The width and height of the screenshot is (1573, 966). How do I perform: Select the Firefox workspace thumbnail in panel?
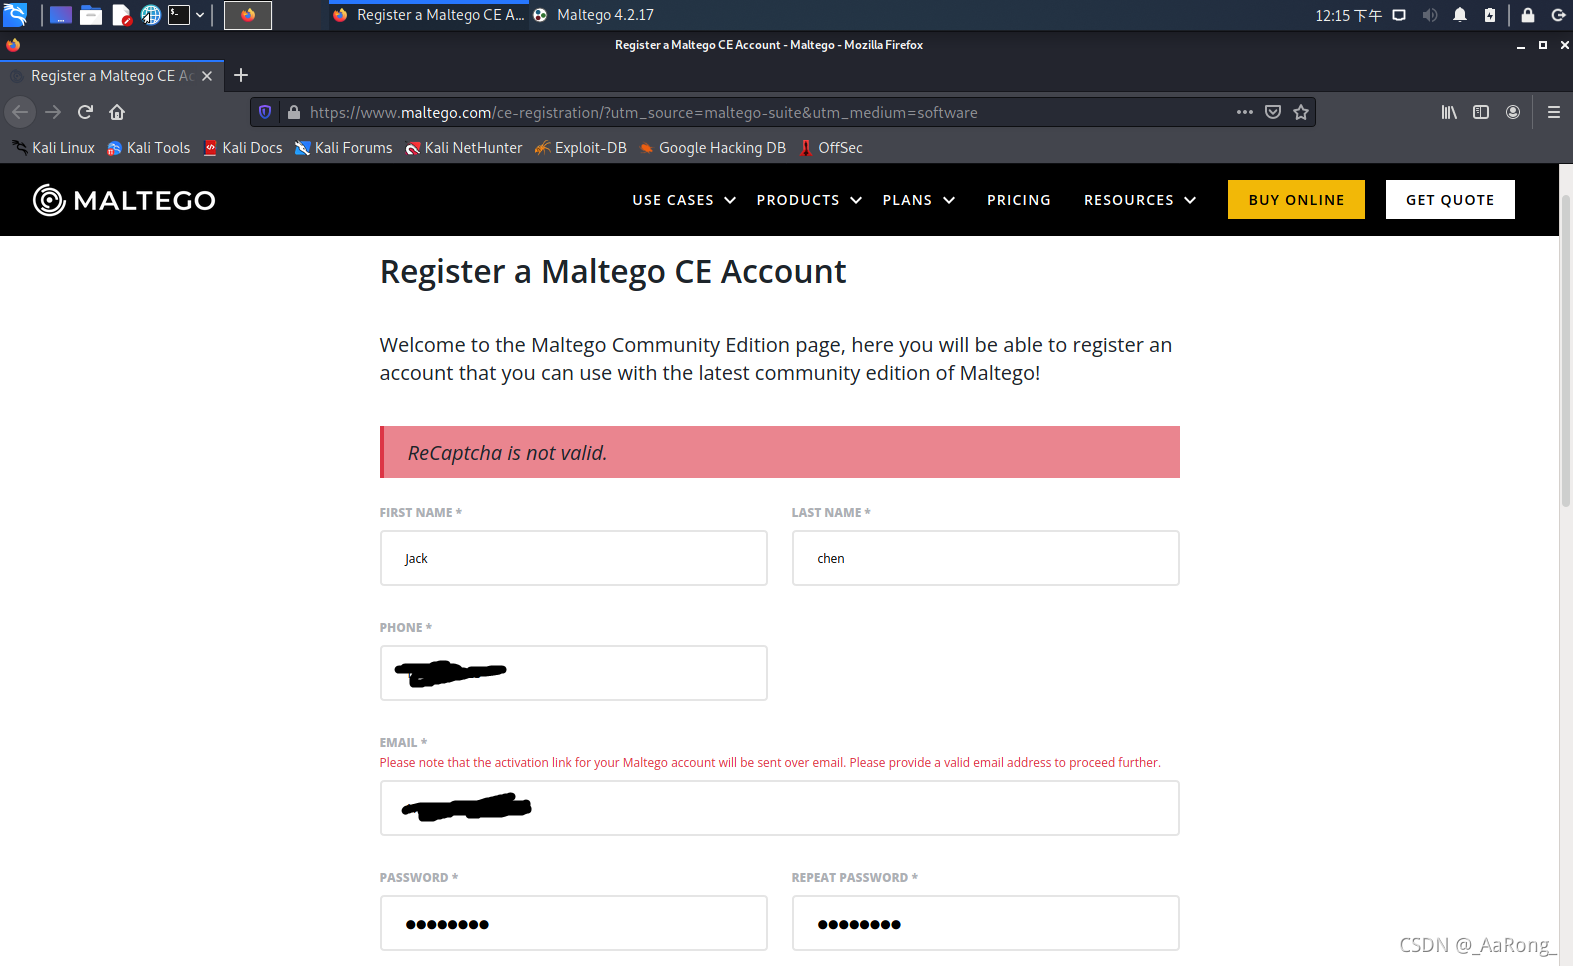248,15
